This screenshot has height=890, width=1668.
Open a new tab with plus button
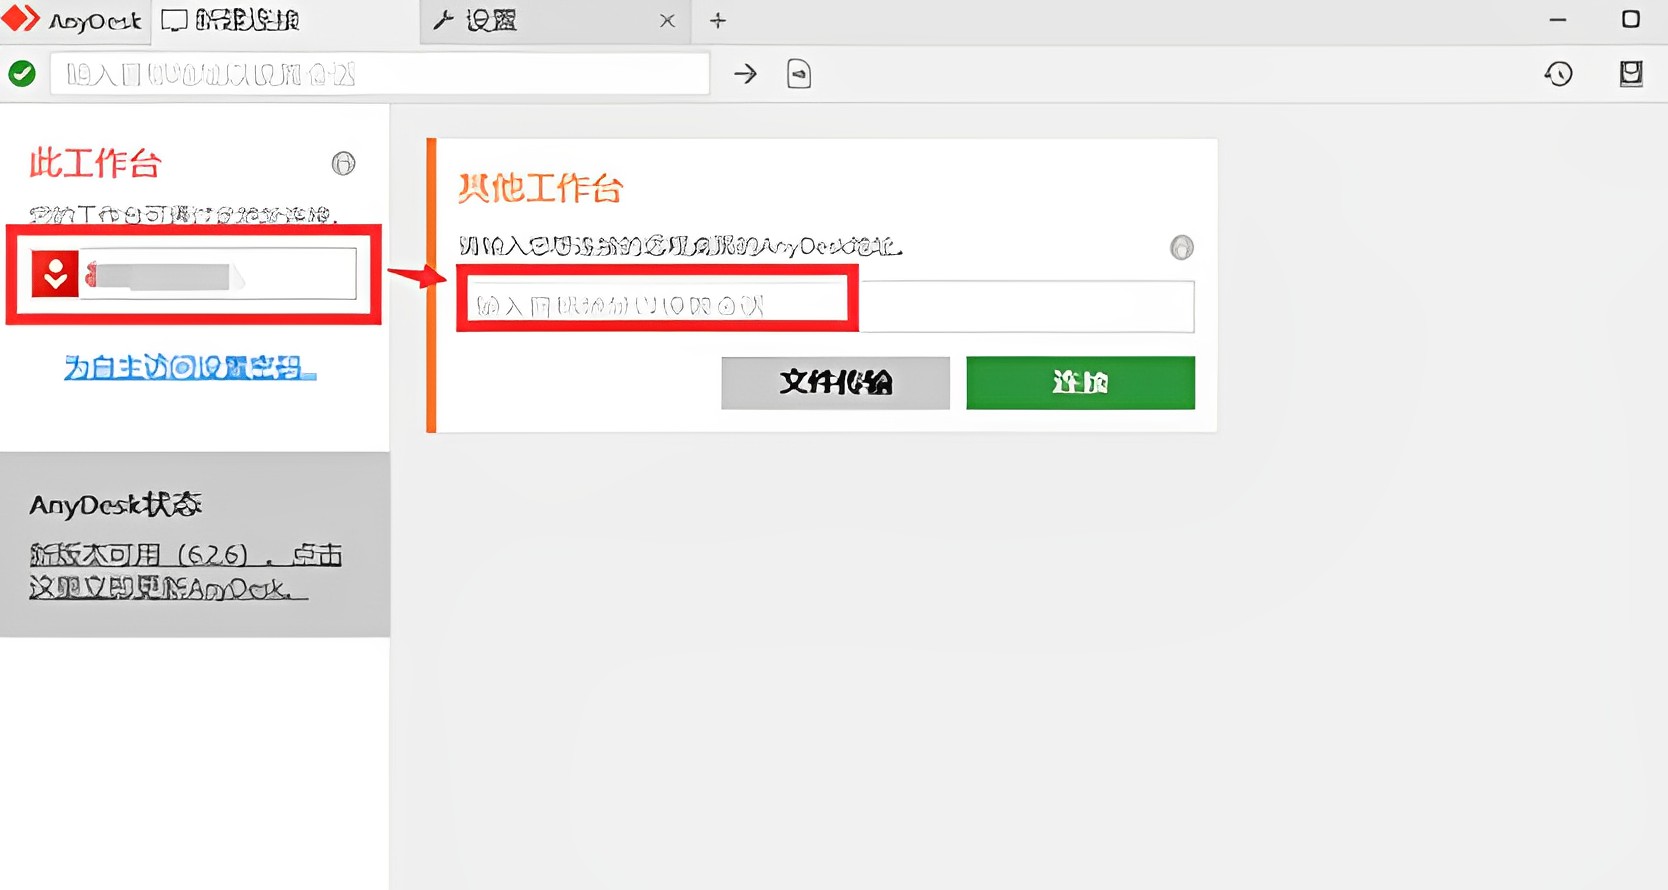pos(718,20)
